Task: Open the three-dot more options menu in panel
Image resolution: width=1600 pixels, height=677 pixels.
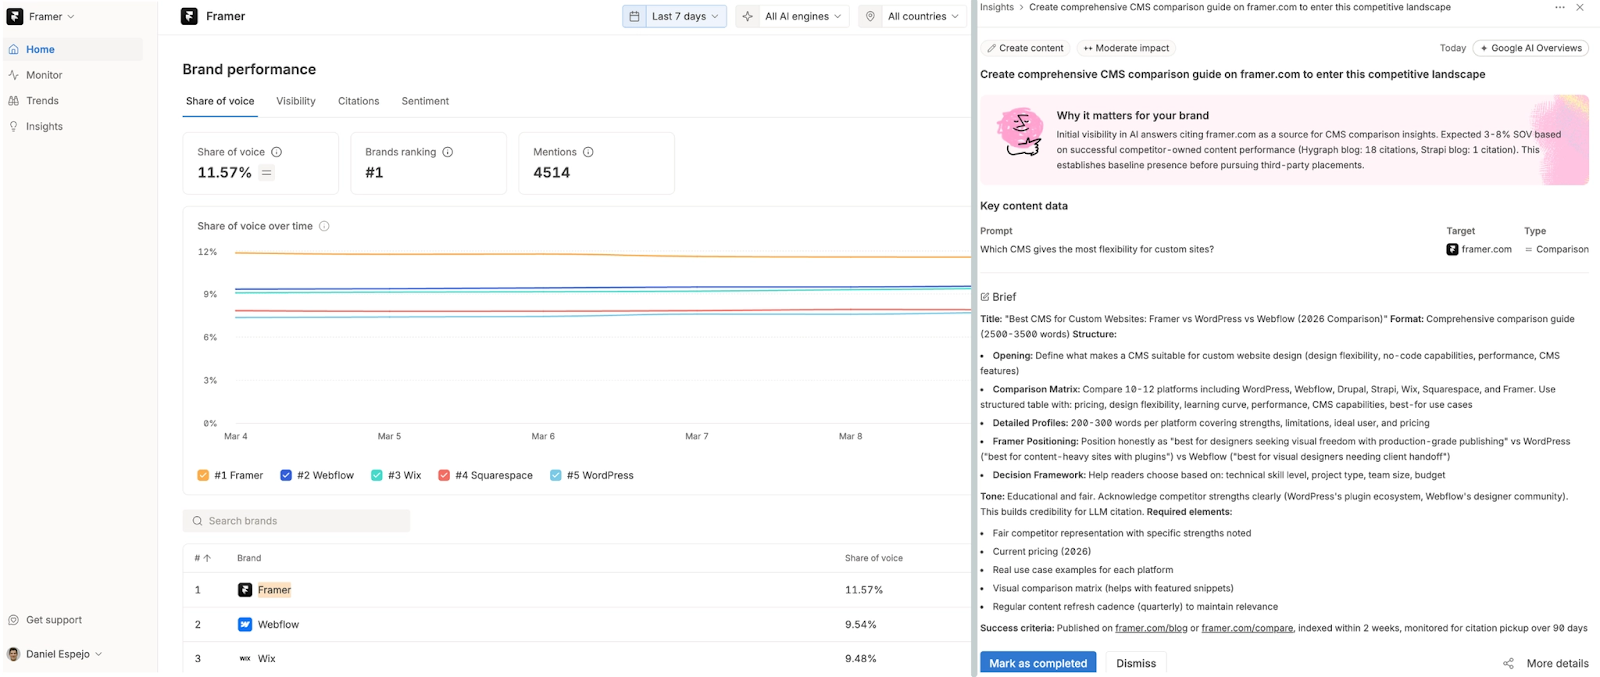Action: point(1560,7)
